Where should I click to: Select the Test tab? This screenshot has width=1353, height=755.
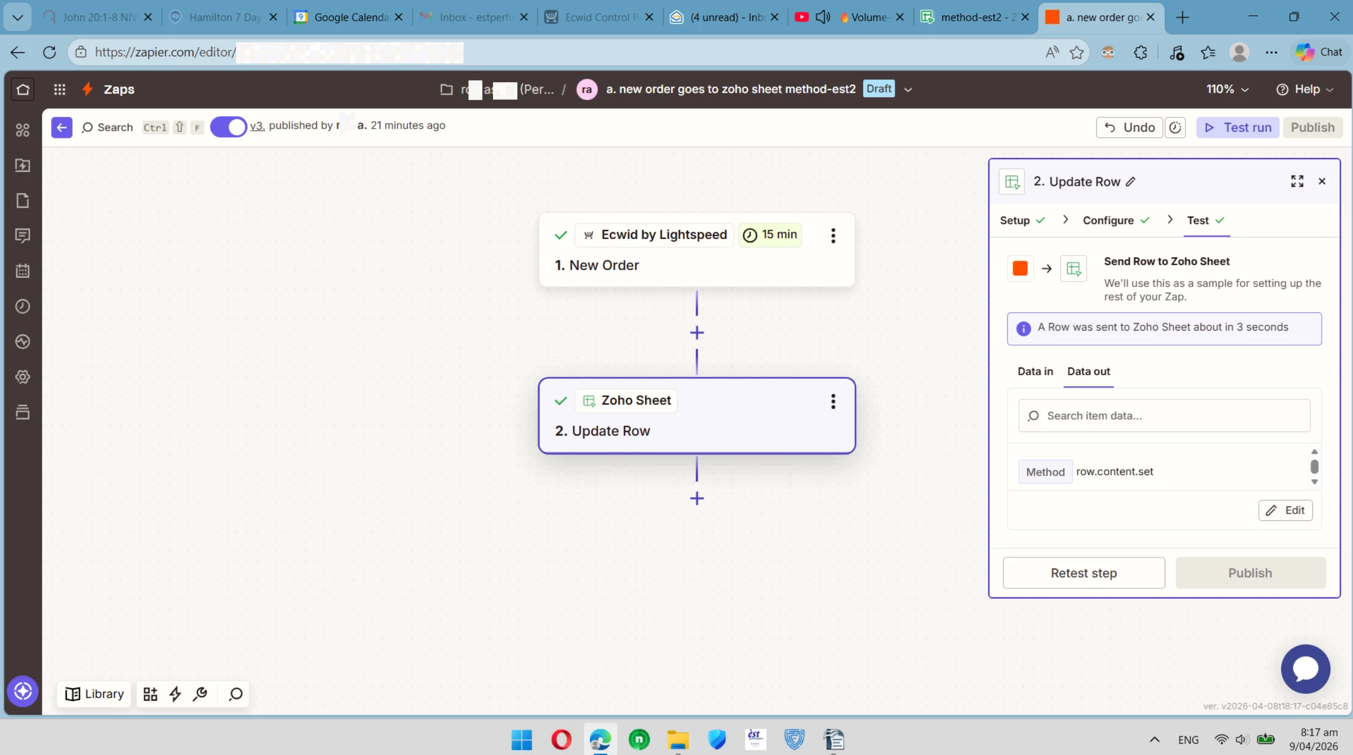(x=1206, y=220)
